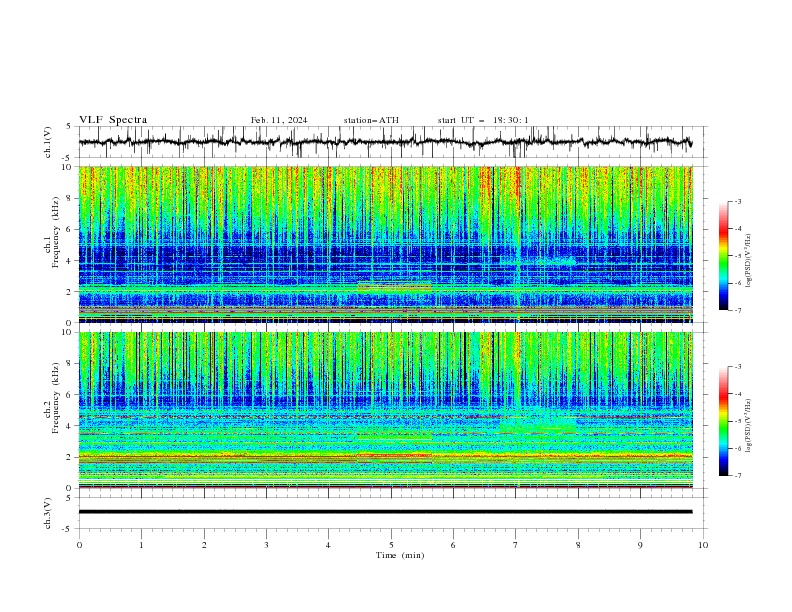
Task: Click the 'station=ATH' label
Action: click(371, 120)
